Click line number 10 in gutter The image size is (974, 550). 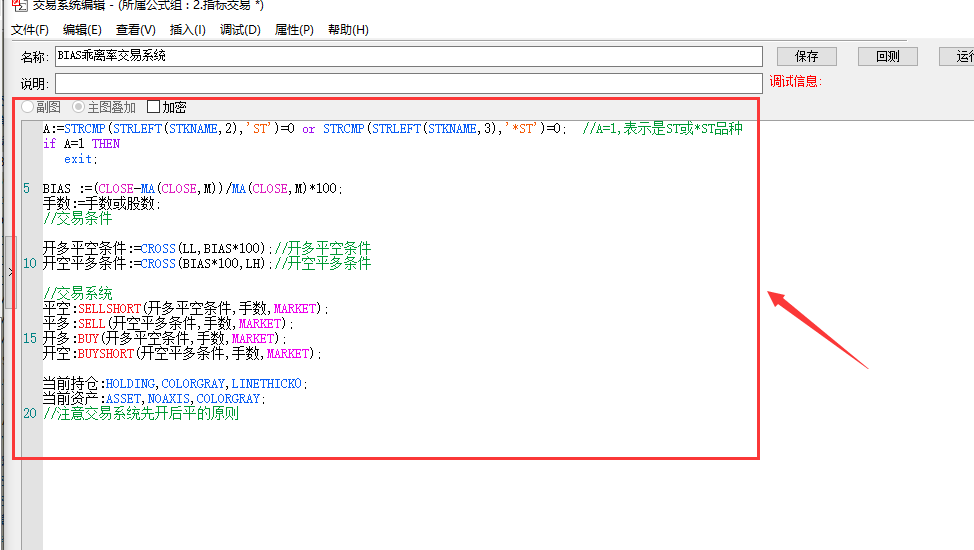(30, 263)
